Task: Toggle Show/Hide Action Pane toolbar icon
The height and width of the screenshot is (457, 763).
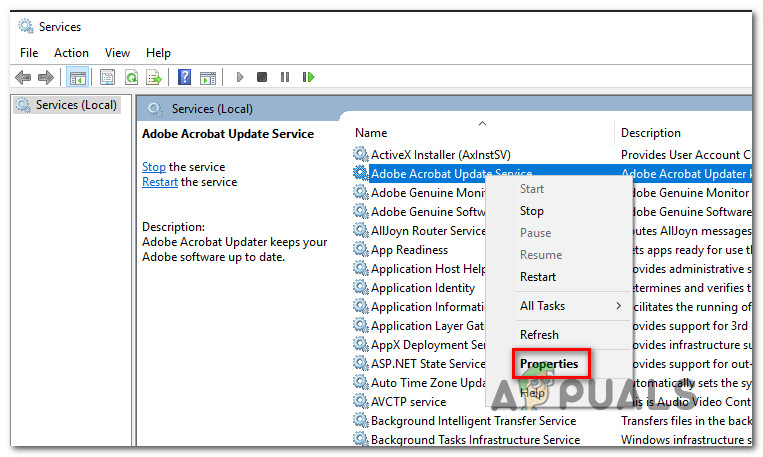Action: (x=208, y=77)
